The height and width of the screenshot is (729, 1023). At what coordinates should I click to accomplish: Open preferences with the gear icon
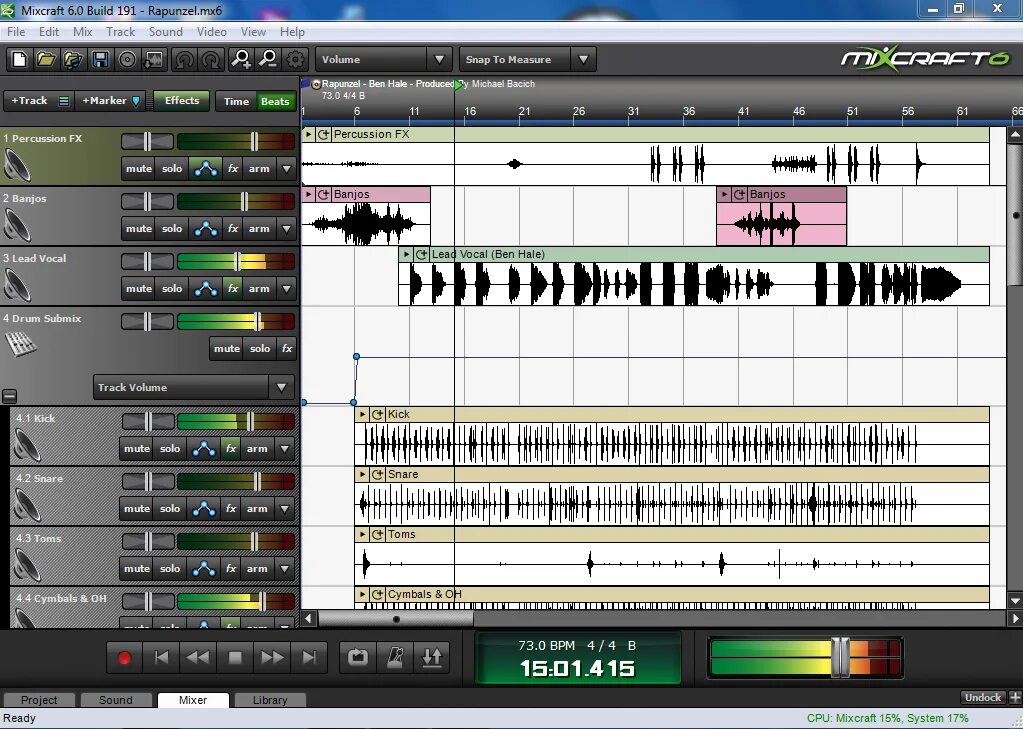[296, 59]
